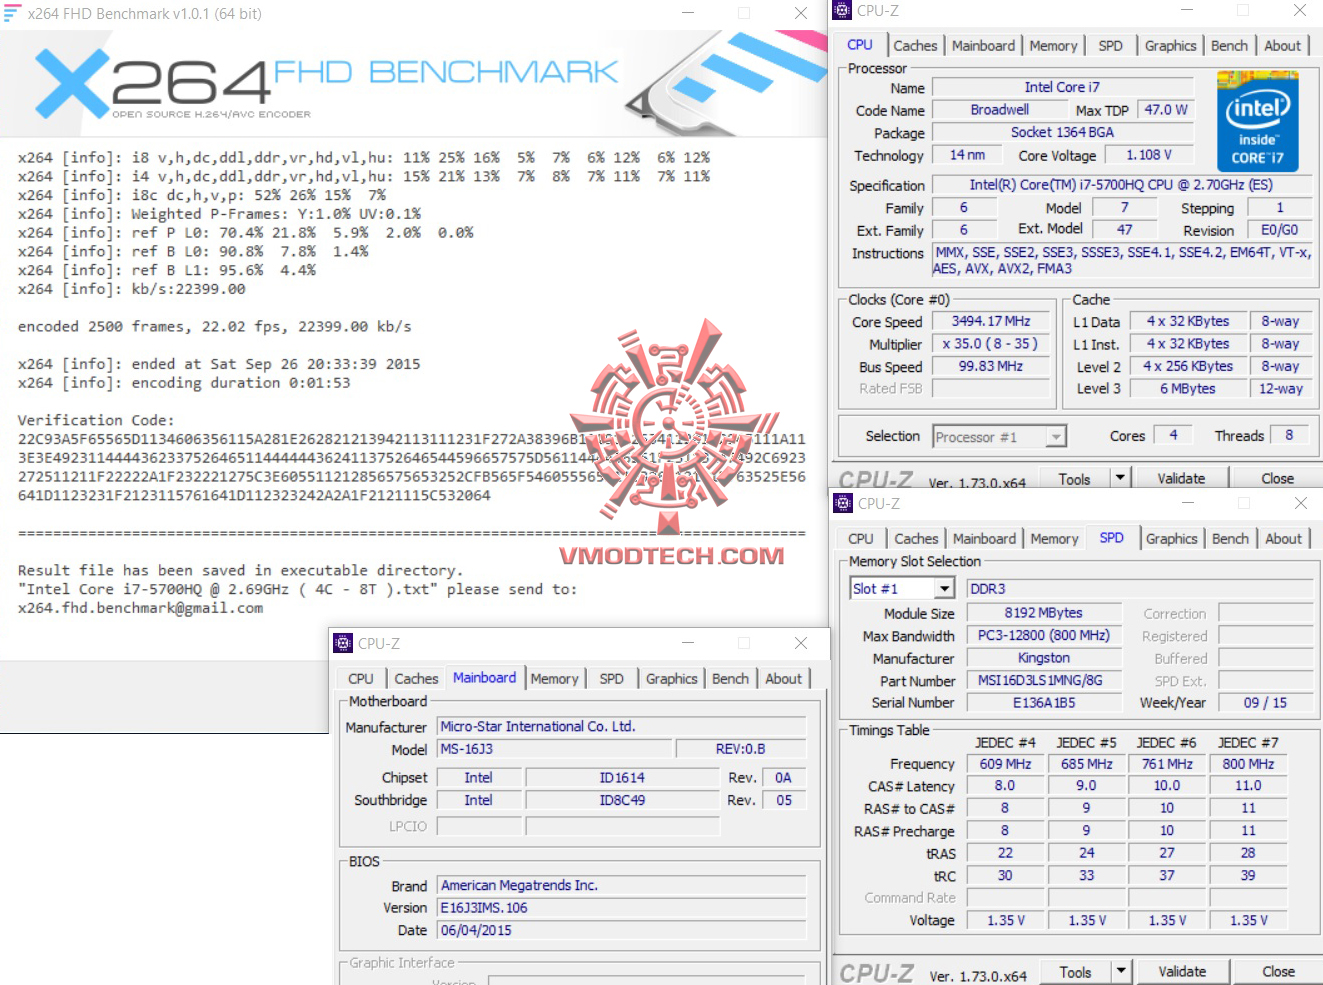Open Mainboard tab in the top CPU-Z window
Image resolution: width=1323 pixels, height=985 pixels.
pyautogui.click(x=983, y=46)
